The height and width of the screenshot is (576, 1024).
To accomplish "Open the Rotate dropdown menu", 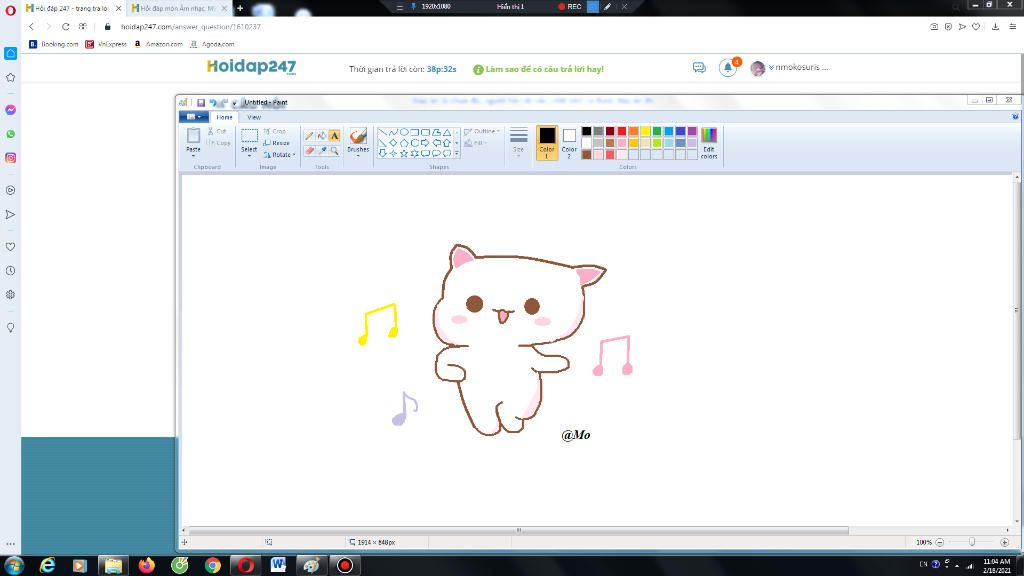I will (280, 155).
